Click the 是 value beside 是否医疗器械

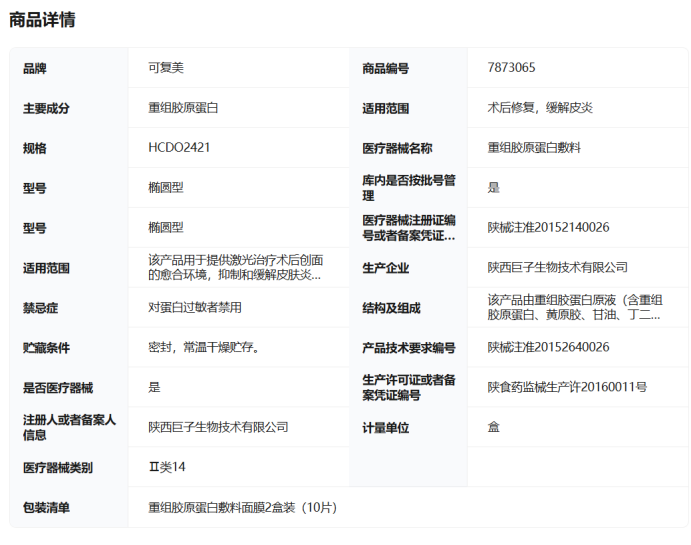click(154, 387)
